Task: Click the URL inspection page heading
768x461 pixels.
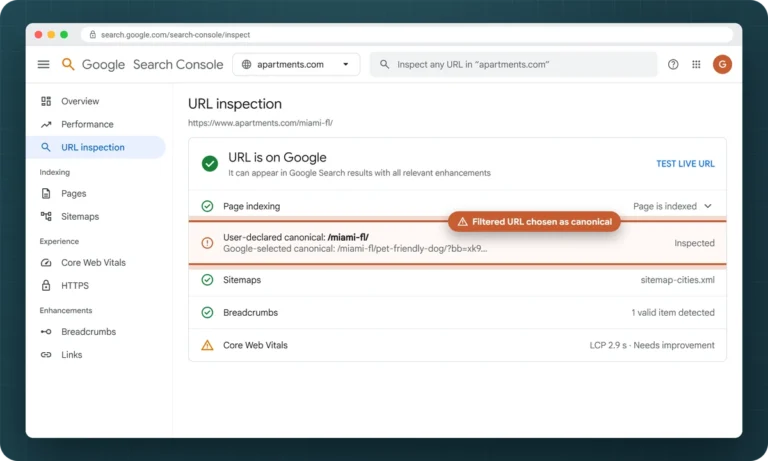Action: [x=235, y=104]
